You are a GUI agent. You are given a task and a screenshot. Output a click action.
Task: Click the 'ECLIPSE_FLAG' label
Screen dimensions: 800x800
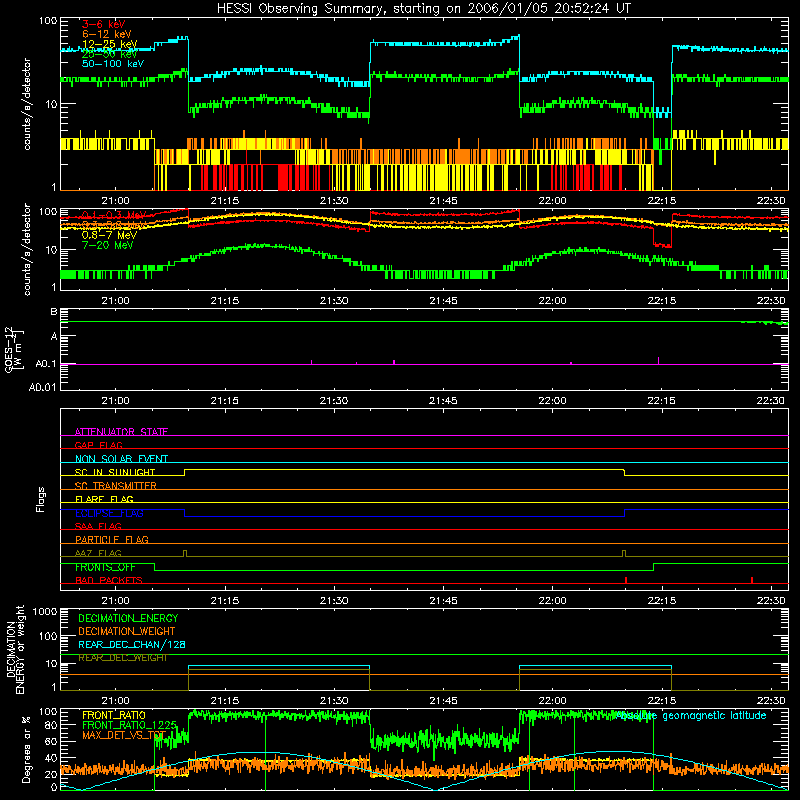(109, 513)
